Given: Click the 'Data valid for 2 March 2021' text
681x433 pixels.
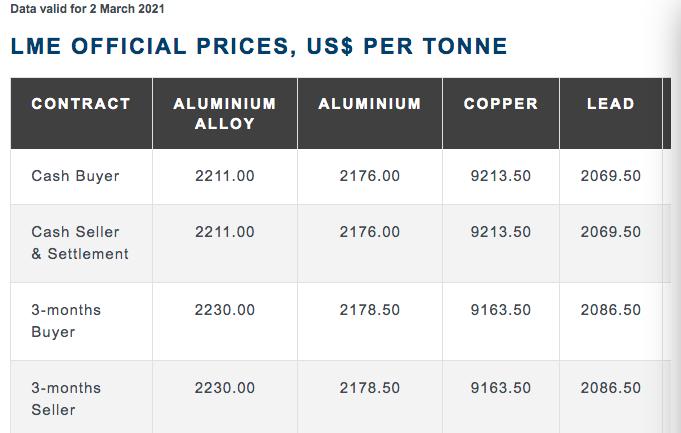Looking at the screenshot, I should pyautogui.click(x=88, y=9).
